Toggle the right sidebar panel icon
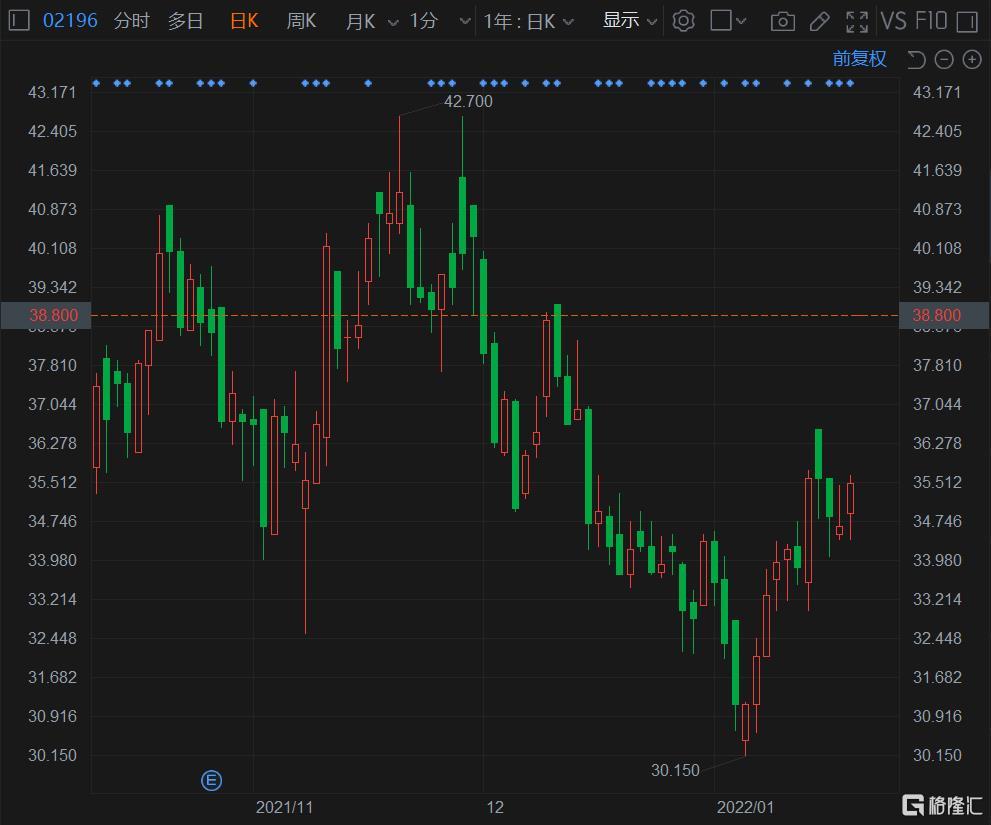Screen dimensions: 991x825 click(x=967, y=22)
